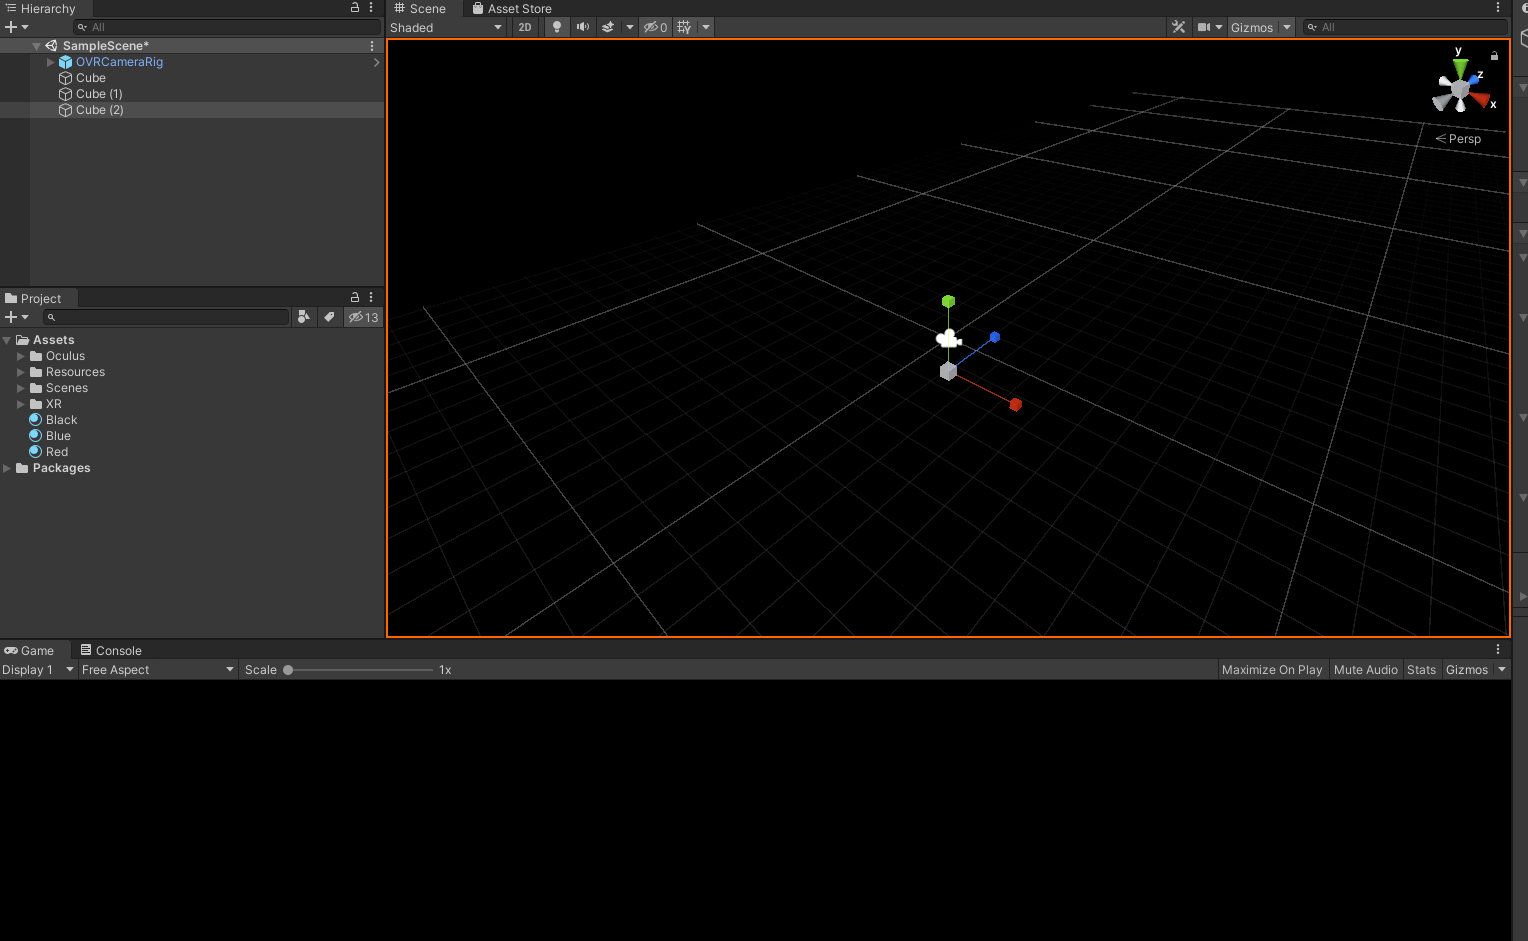This screenshot has width=1528, height=941.
Task: Switch to the Asset Store tab
Action: click(511, 8)
